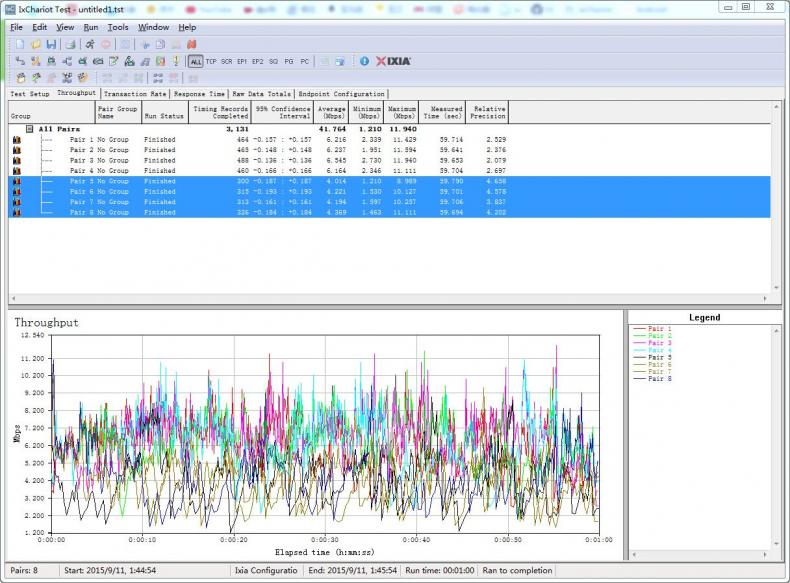
Task: Click the IXIA logo in the toolbar
Action: (x=393, y=61)
